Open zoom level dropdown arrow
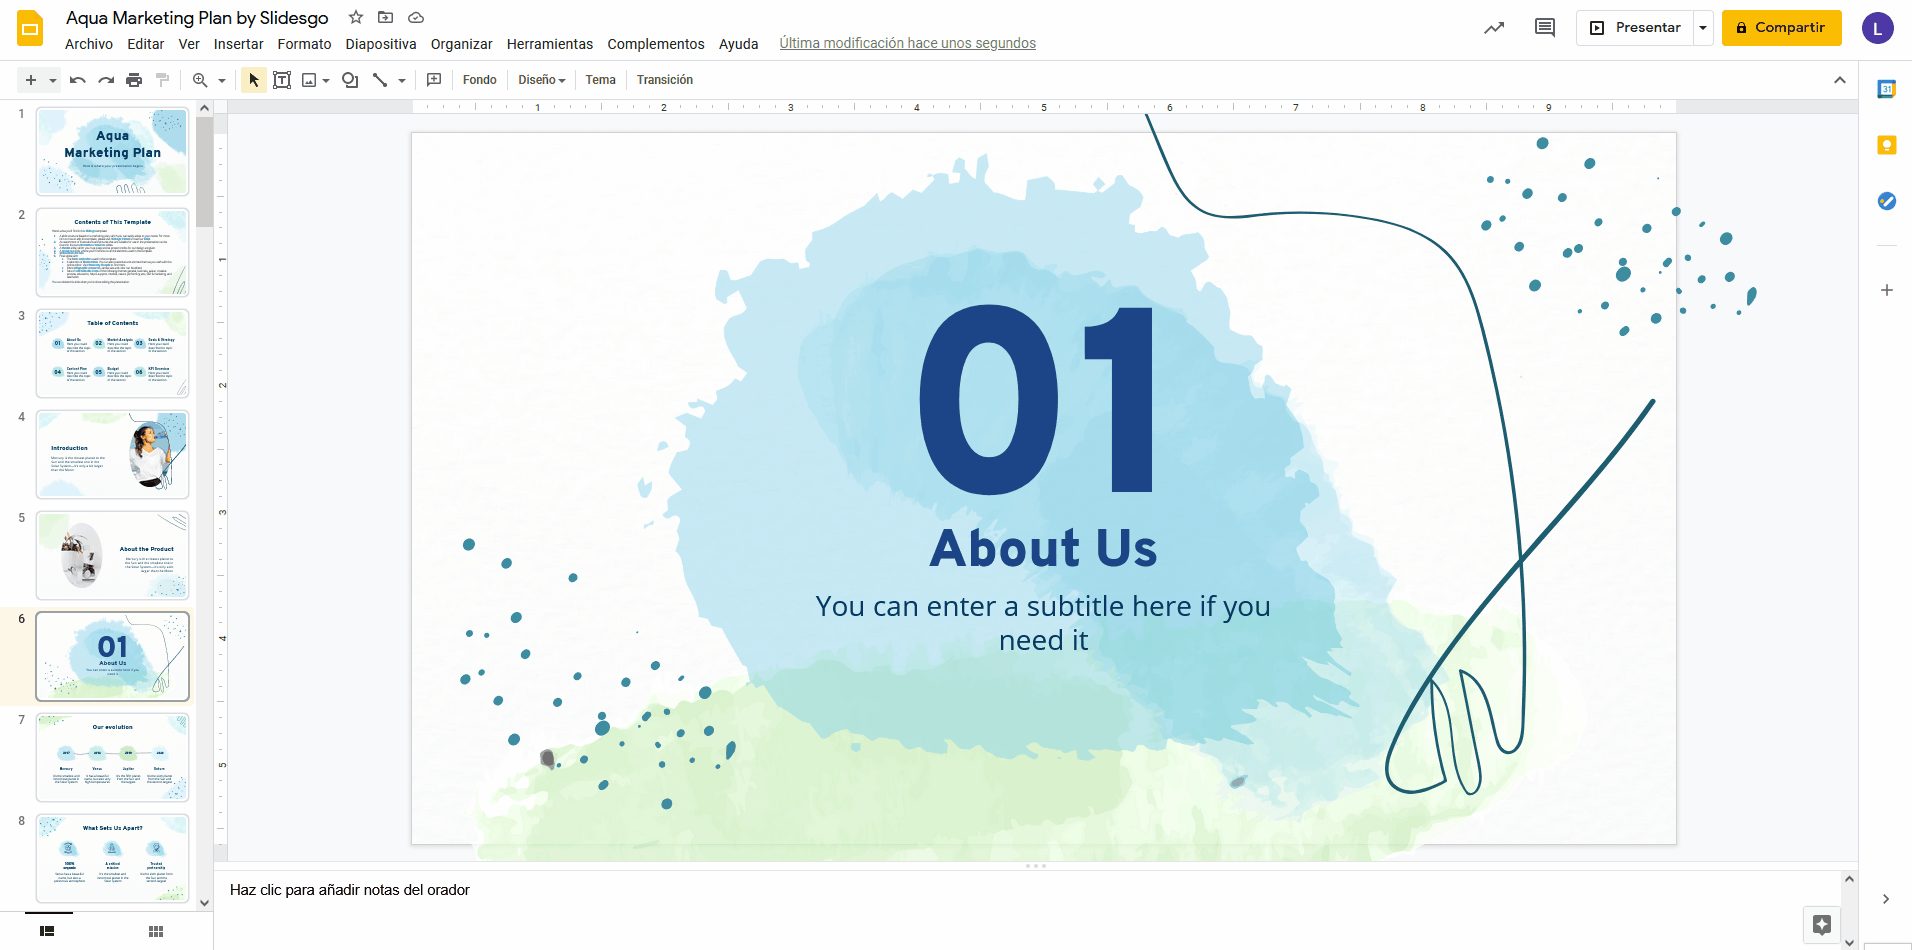Image resolution: width=1912 pixels, height=950 pixels. coord(222,80)
